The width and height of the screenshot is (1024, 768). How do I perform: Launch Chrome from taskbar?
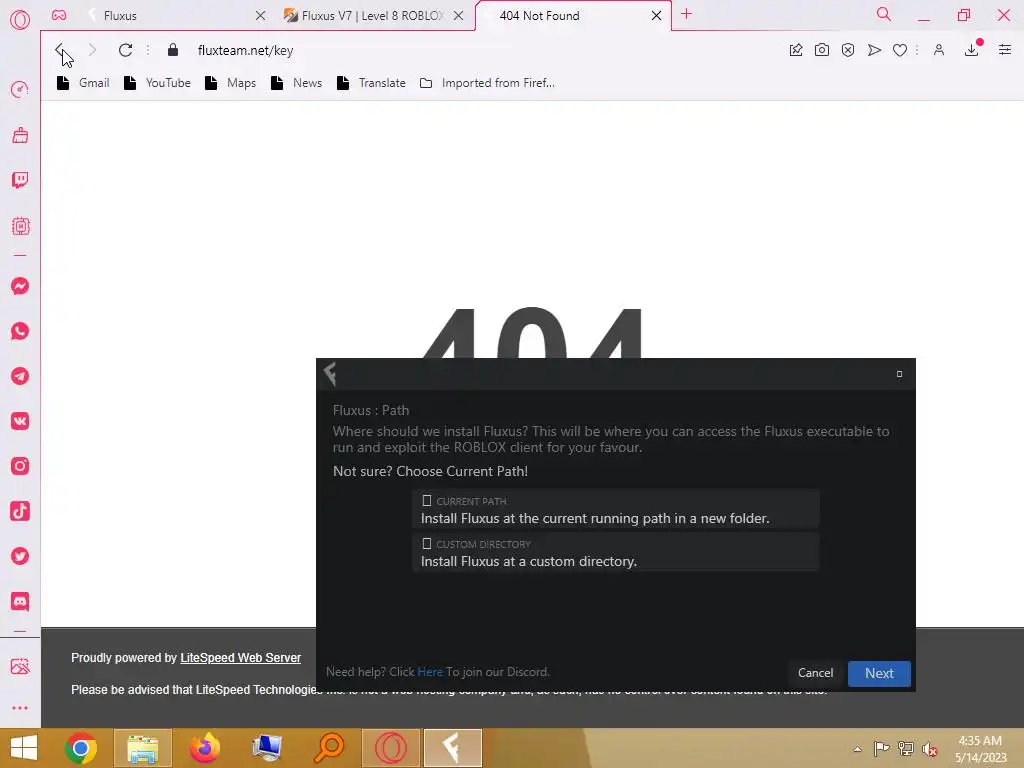click(x=81, y=748)
